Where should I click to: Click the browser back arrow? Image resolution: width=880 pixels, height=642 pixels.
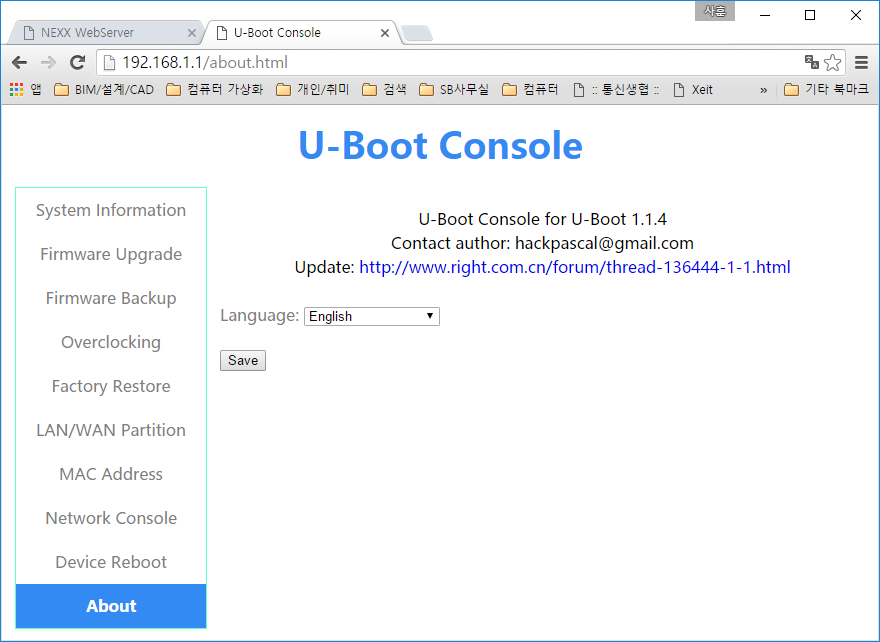[20, 62]
